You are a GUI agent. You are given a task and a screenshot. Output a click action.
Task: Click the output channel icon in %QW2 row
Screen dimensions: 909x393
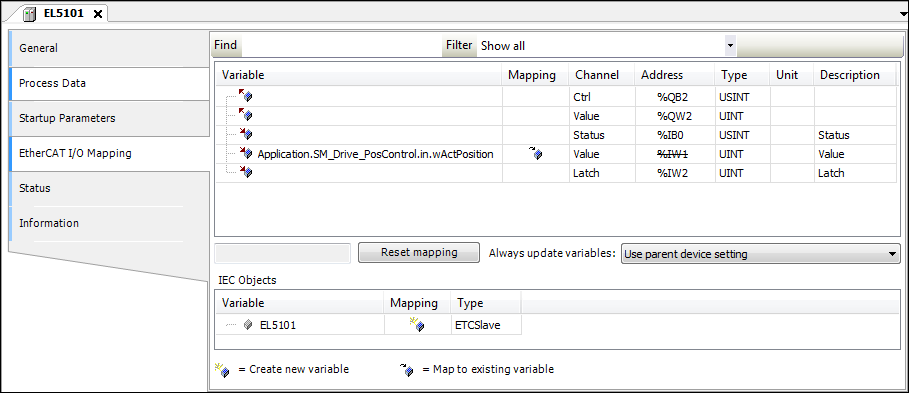[246, 115]
